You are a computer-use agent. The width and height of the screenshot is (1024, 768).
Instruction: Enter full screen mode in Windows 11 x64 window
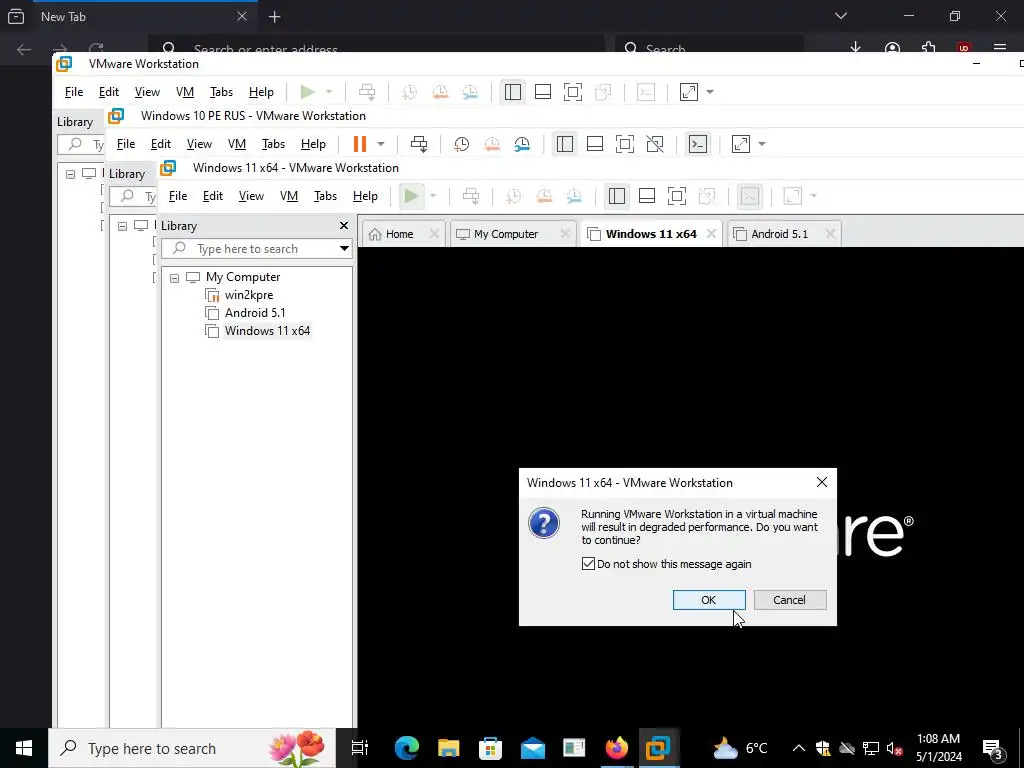point(677,196)
